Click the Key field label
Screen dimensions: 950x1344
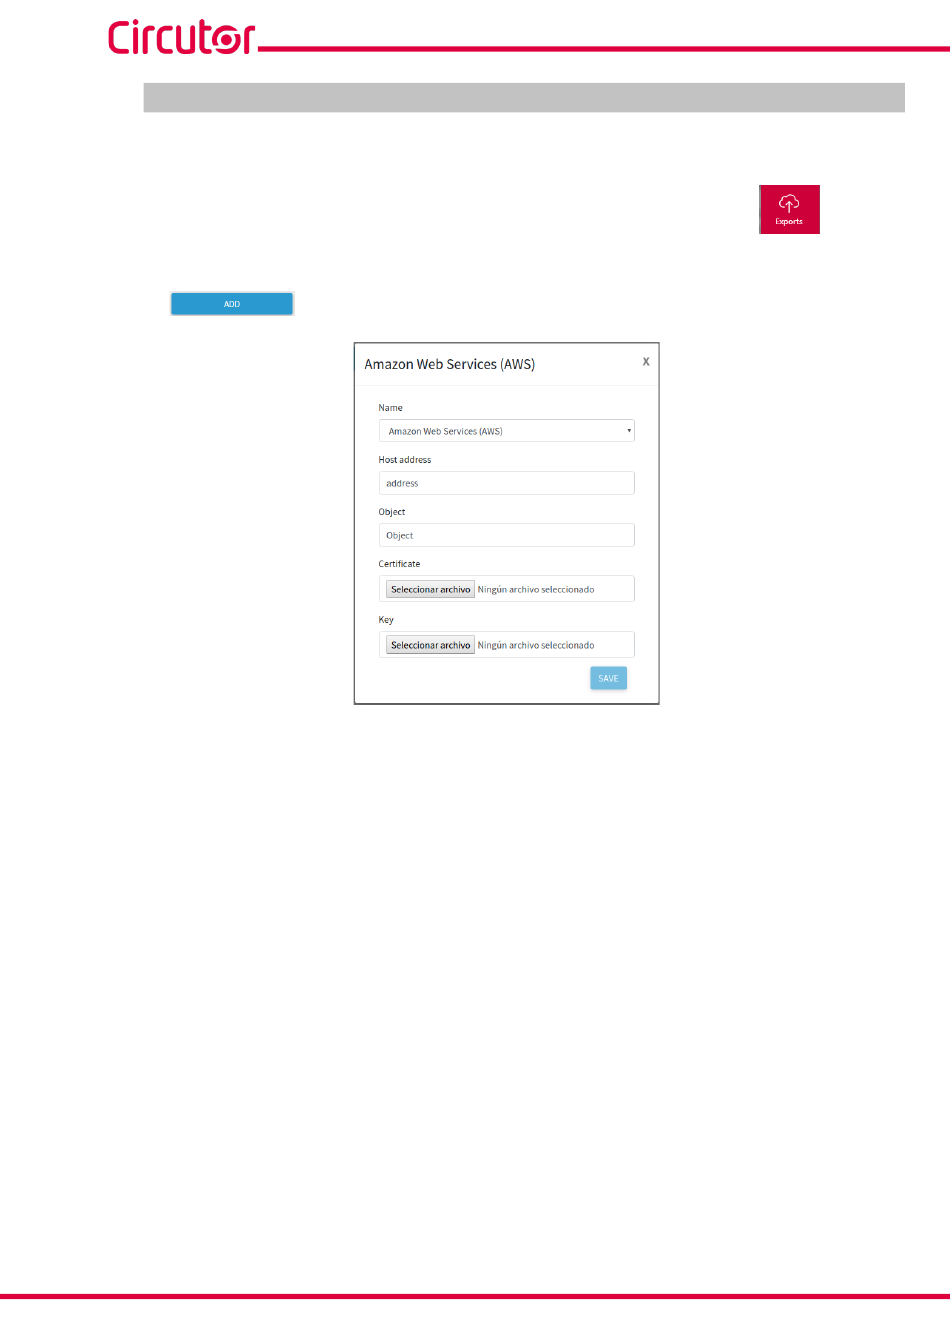386,620
